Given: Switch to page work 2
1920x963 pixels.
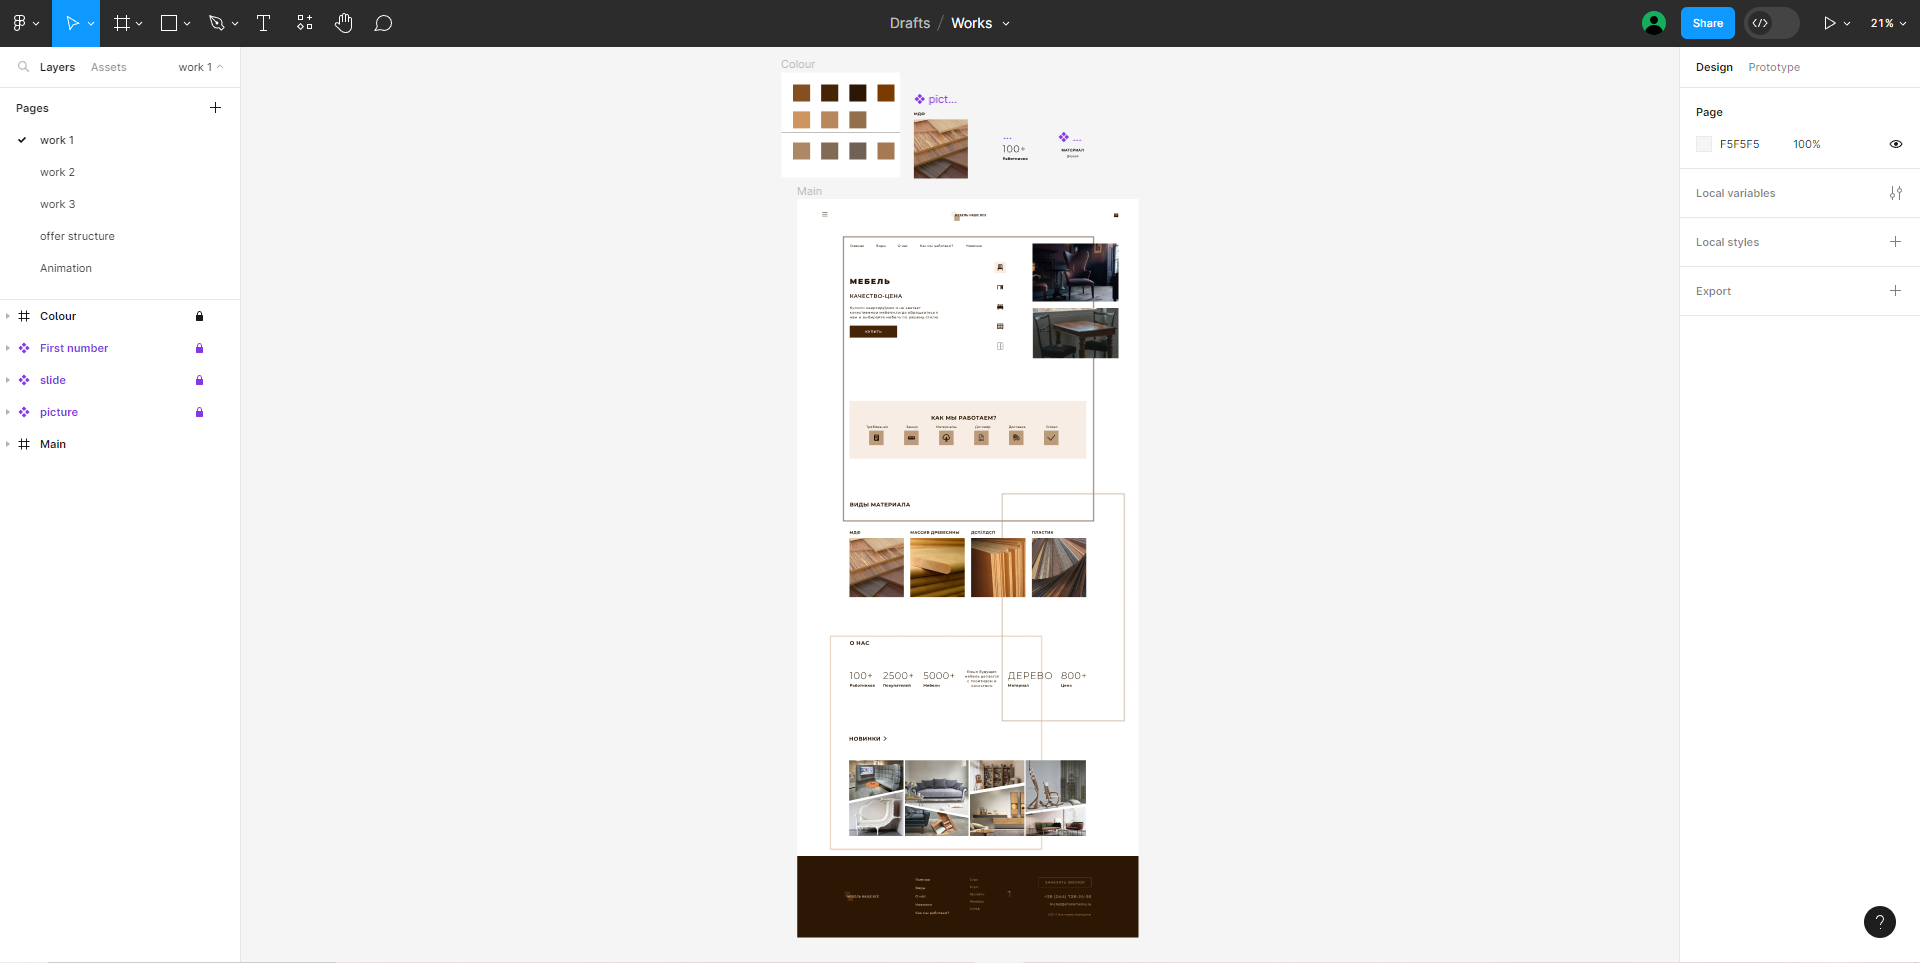Looking at the screenshot, I should [x=57, y=172].
